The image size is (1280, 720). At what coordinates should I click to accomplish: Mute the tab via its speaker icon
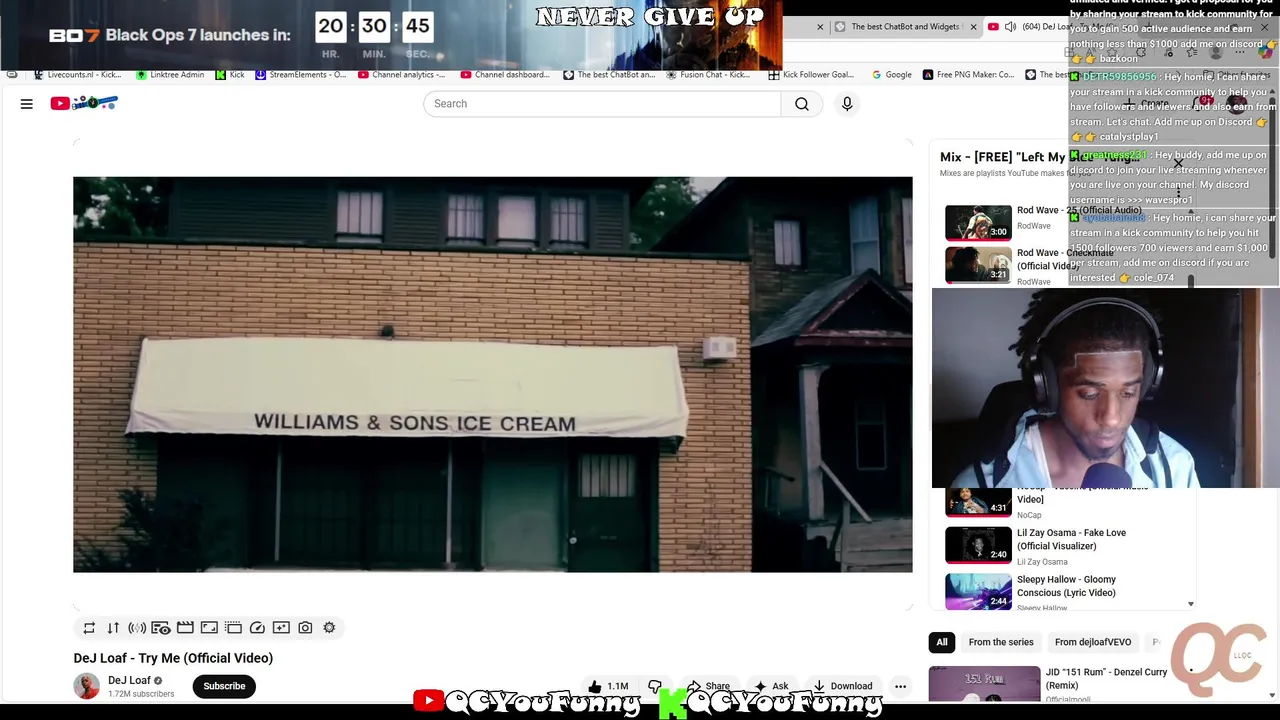point(1010,27)
